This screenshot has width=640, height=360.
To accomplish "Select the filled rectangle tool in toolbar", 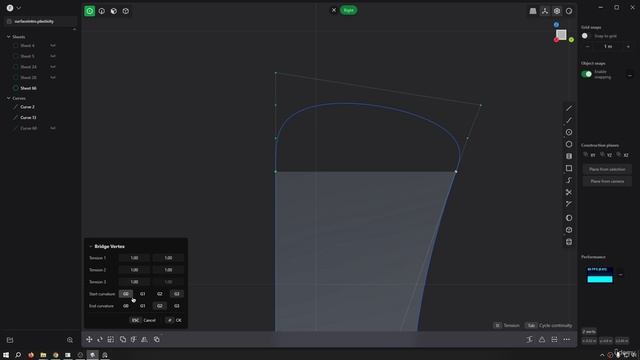I will tap(569, 156).
